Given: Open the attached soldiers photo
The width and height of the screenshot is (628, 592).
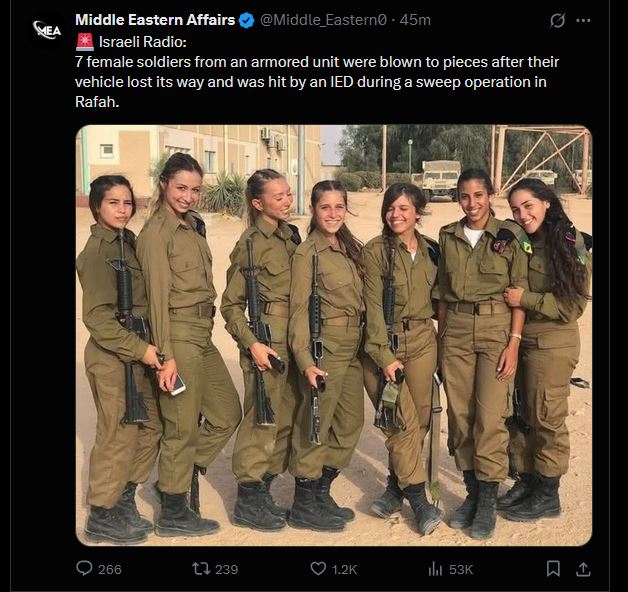Looking at the screenshot, I should pos(334,335).
